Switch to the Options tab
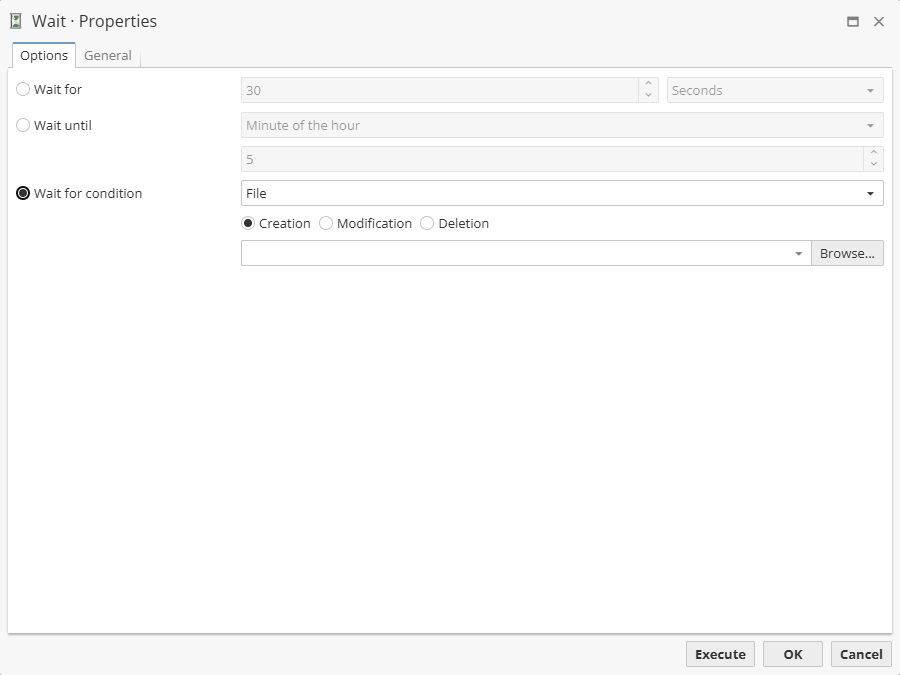900x675 pixels. (x=43, y=55)
